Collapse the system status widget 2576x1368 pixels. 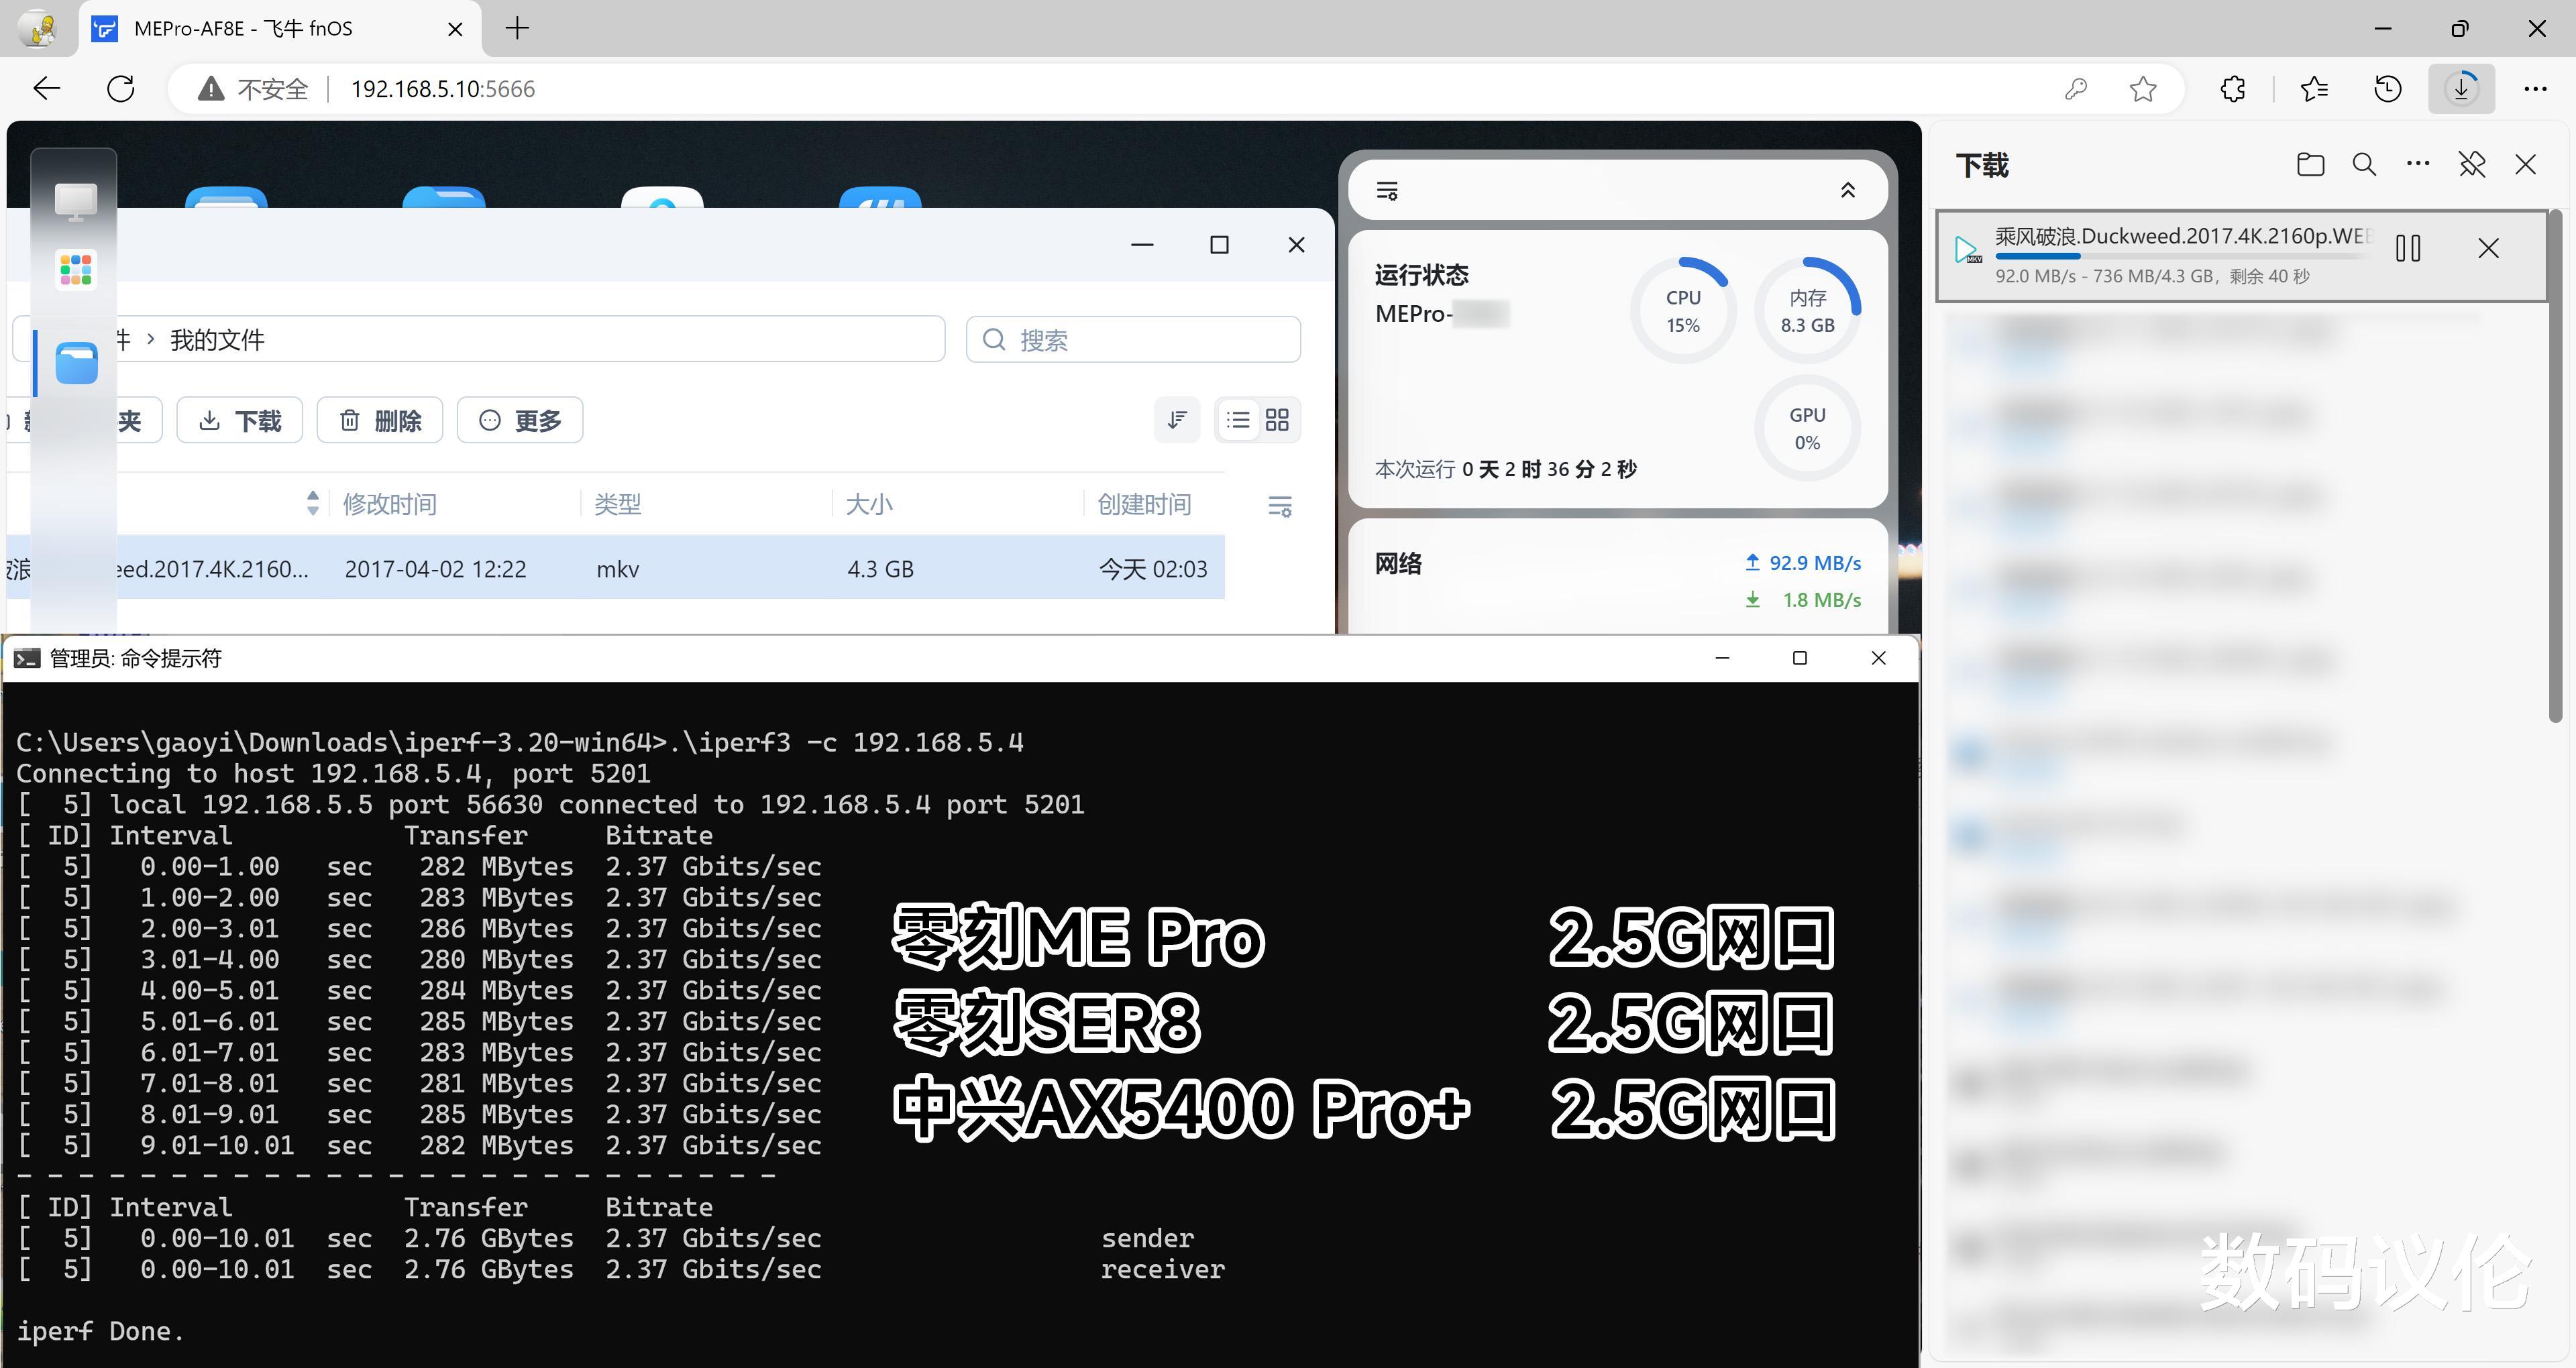pos(1848,191)
